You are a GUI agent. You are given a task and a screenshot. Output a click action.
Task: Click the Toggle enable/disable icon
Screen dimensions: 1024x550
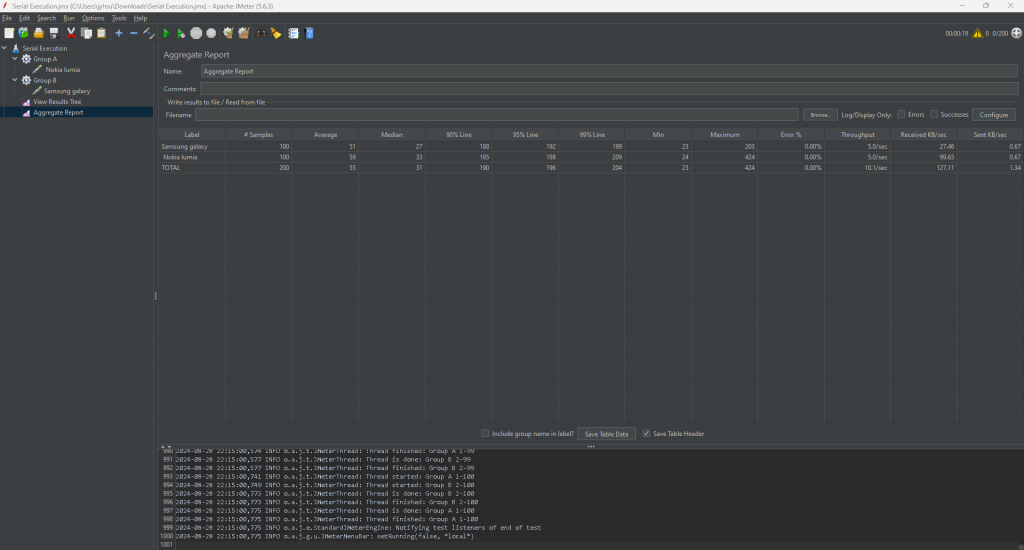[x=149, y=33]
